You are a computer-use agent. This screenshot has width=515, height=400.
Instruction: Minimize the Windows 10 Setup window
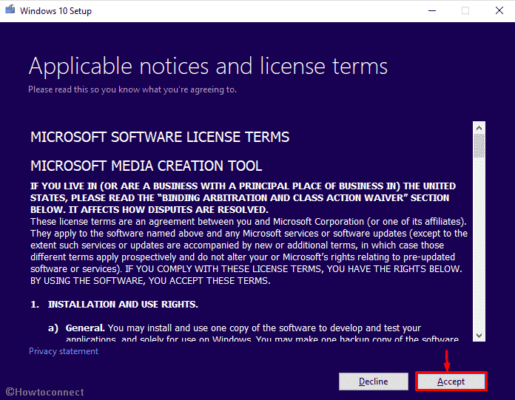(432, 11)
